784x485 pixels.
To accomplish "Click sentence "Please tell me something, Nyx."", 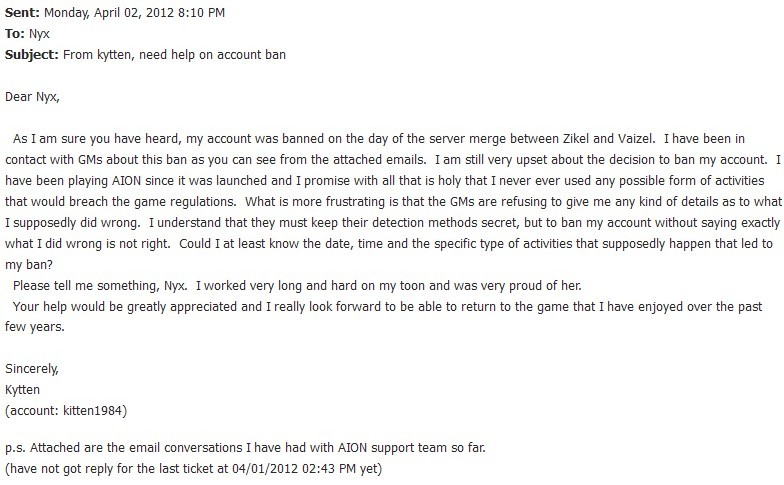I will point(100,286).
